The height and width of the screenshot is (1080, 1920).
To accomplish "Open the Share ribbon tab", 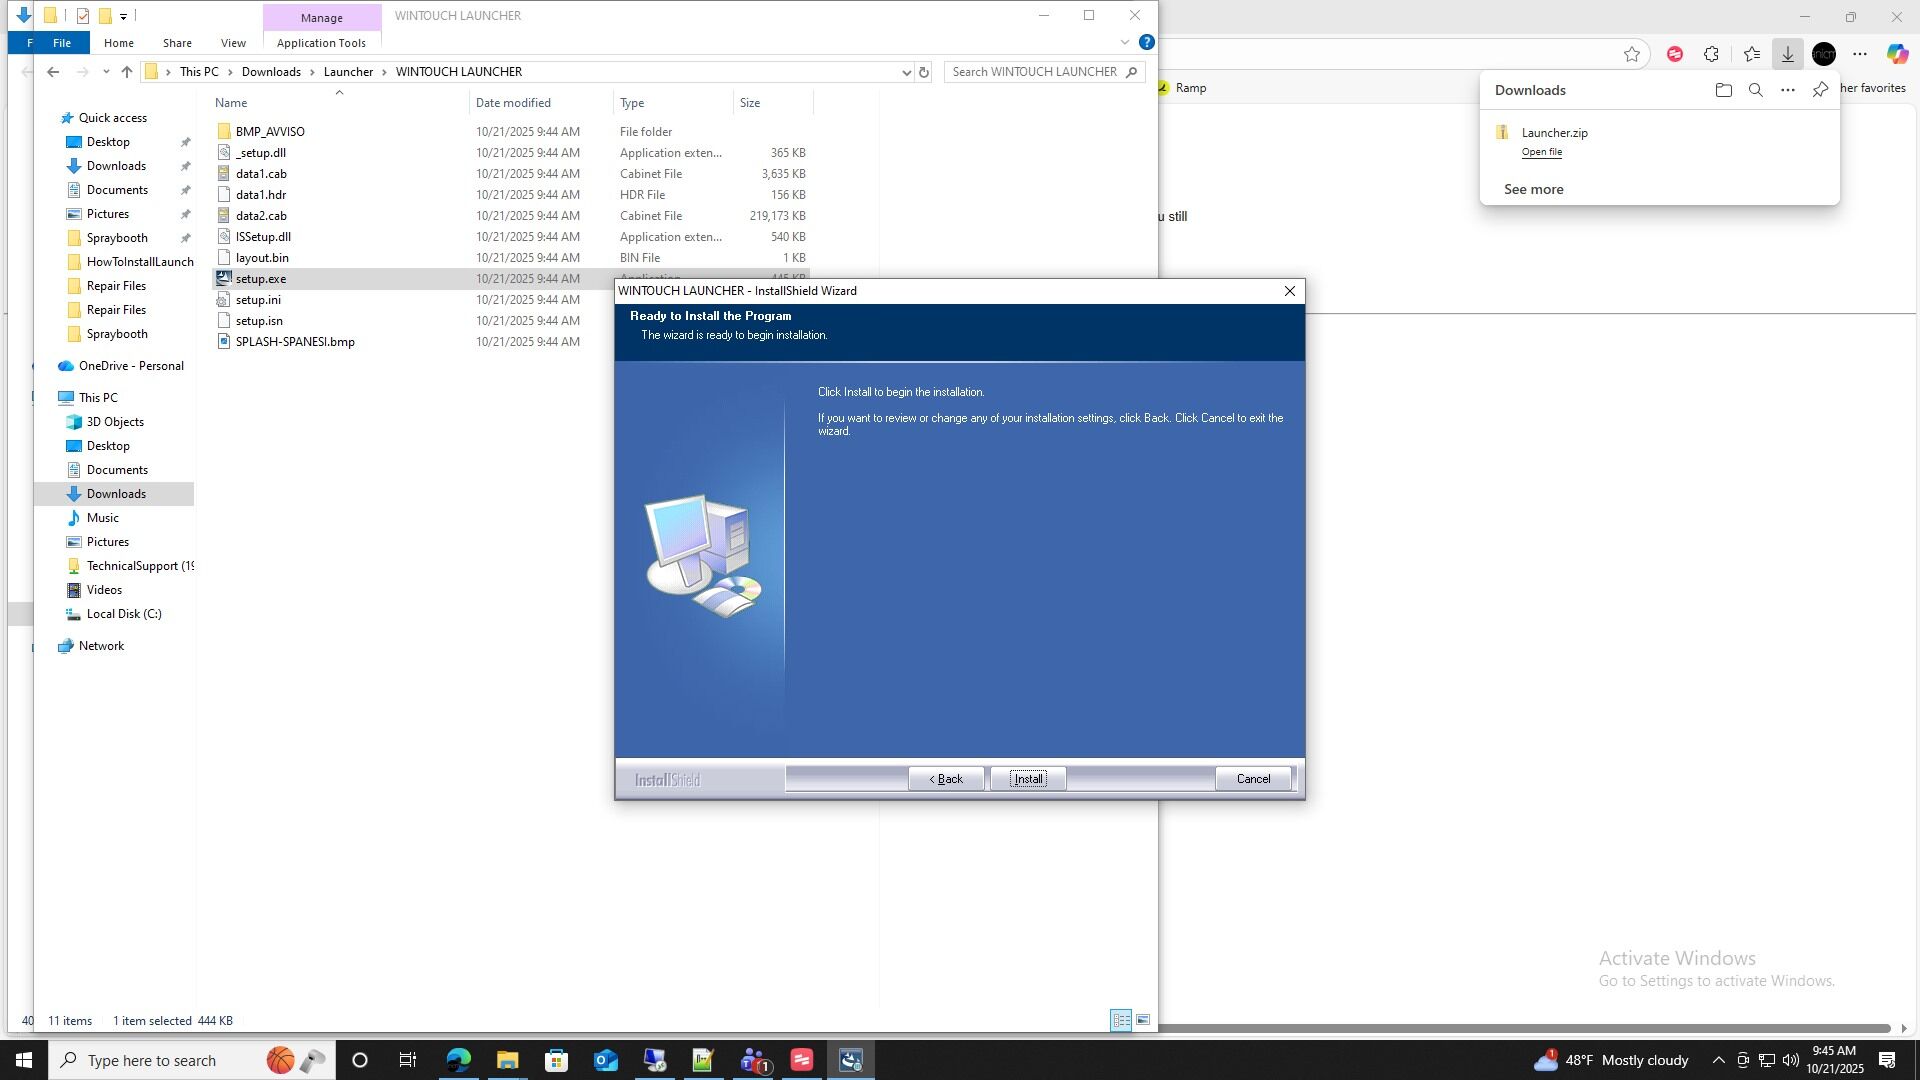I will [x=177, y=43].
